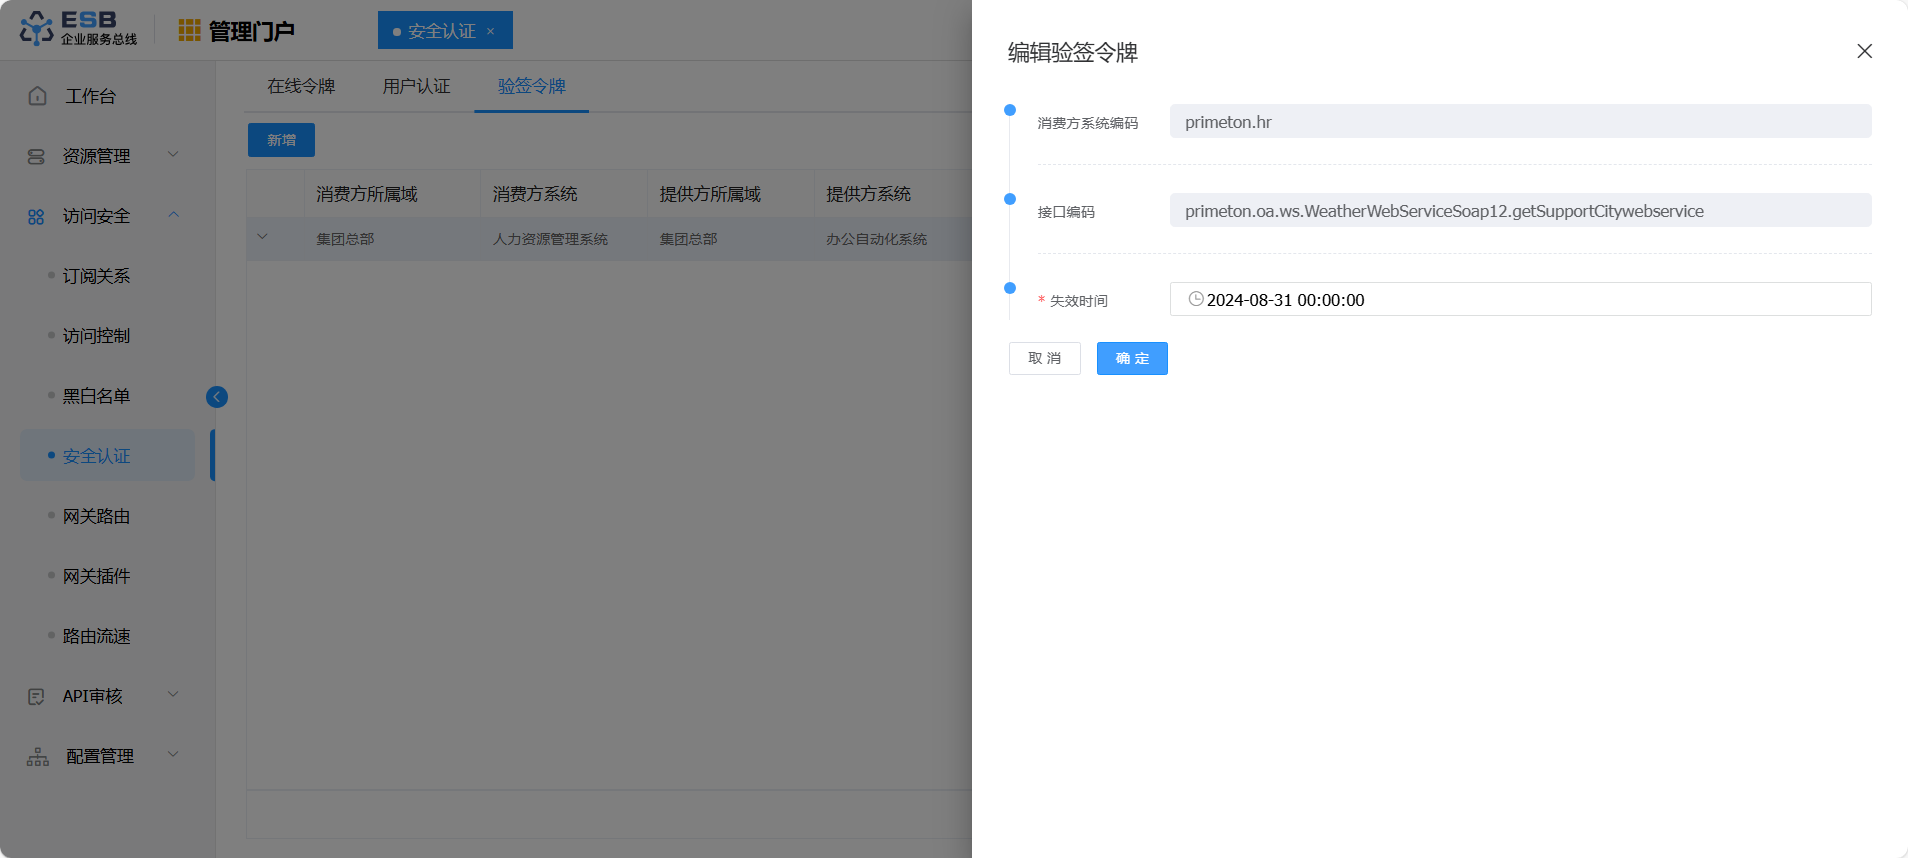Expand the 资源管理 menu chevron
The width and height of the screenshot is (1908, 858).
(173, 155)
